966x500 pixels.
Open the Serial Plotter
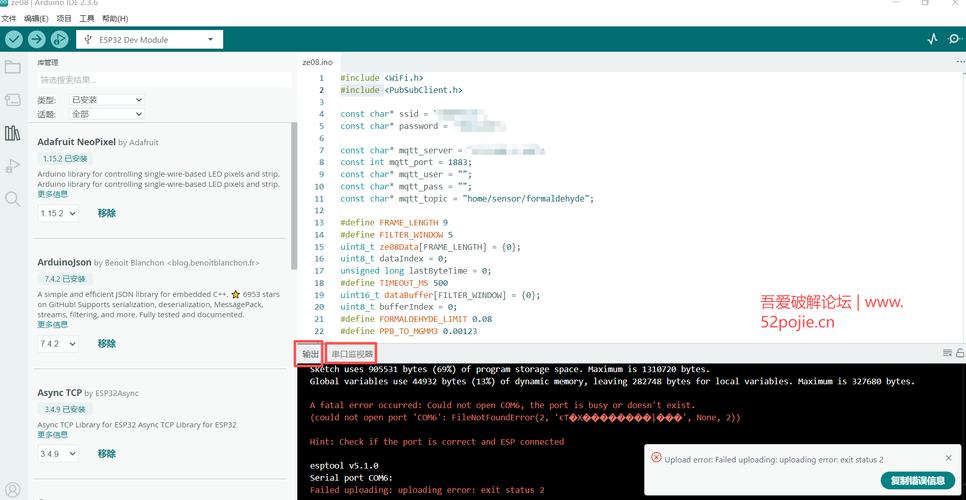(x=933, y=39)
